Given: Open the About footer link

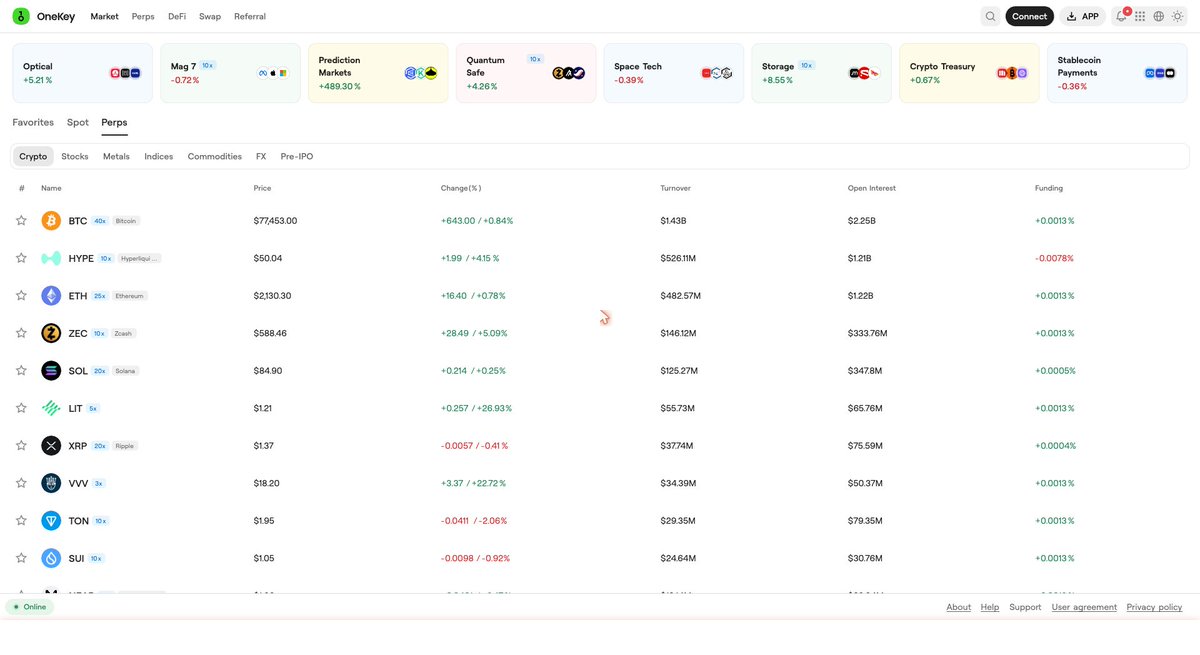Looking at the screenshot, I should pyautogui.click(x=959, y=607).
